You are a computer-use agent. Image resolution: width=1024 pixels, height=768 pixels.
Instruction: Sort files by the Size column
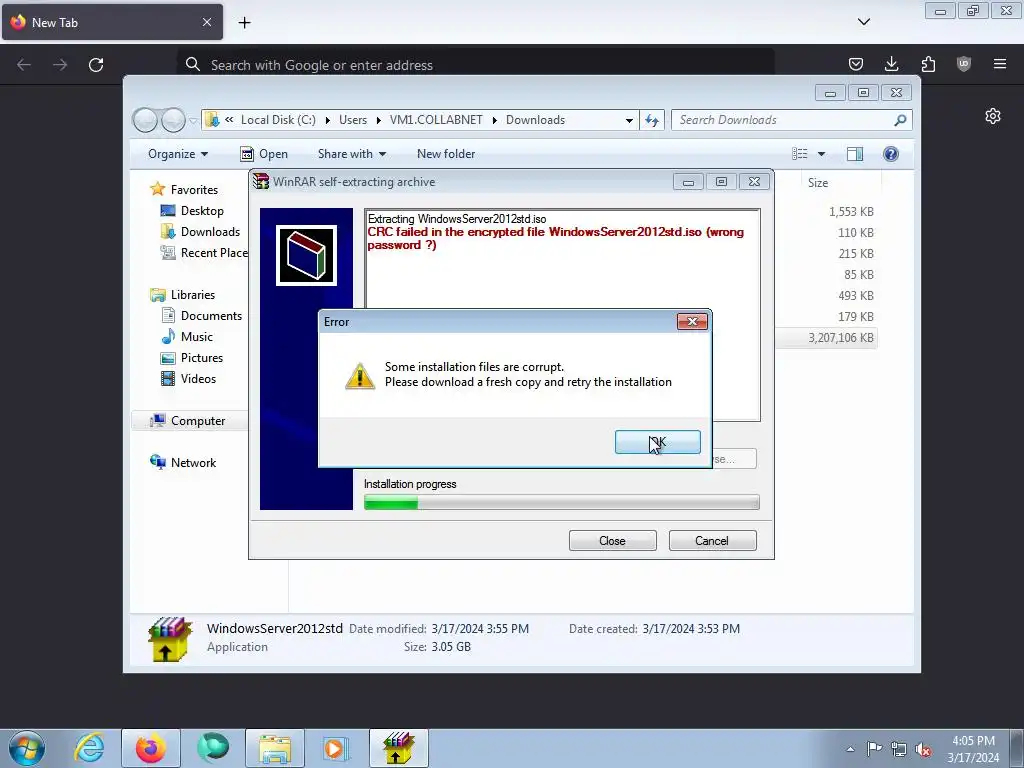tap(818, 183)
